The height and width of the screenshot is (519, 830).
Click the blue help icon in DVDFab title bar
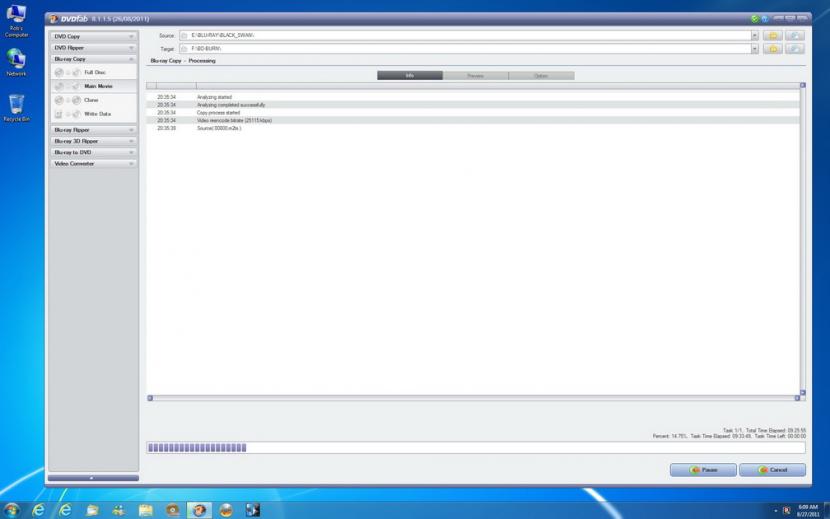765,19
